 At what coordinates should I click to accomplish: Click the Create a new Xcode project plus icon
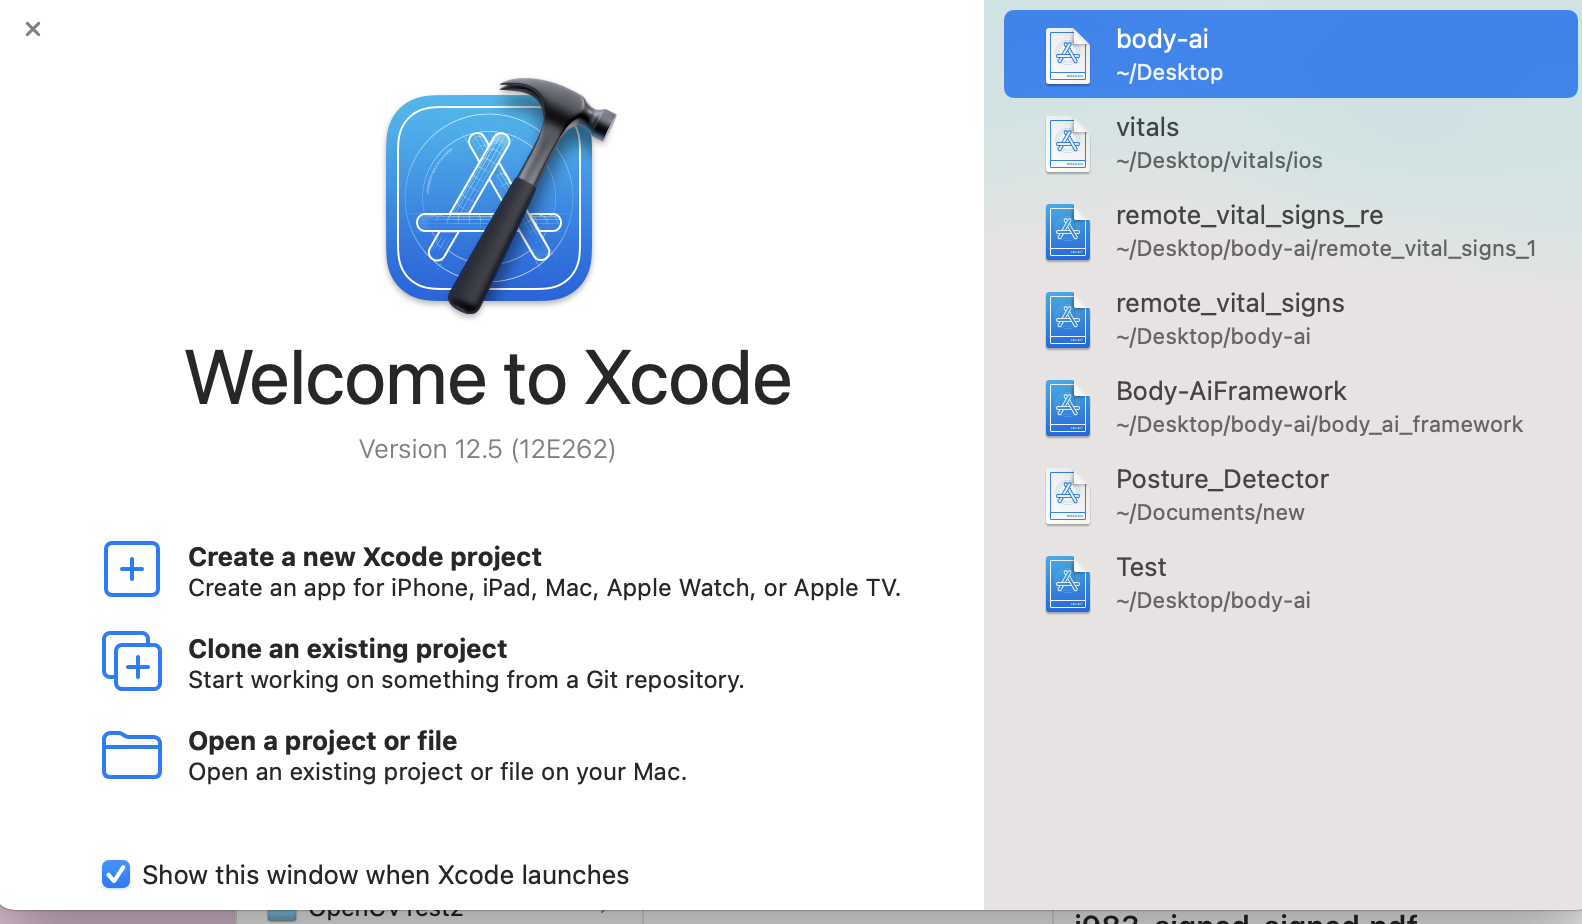click(132, 569)
